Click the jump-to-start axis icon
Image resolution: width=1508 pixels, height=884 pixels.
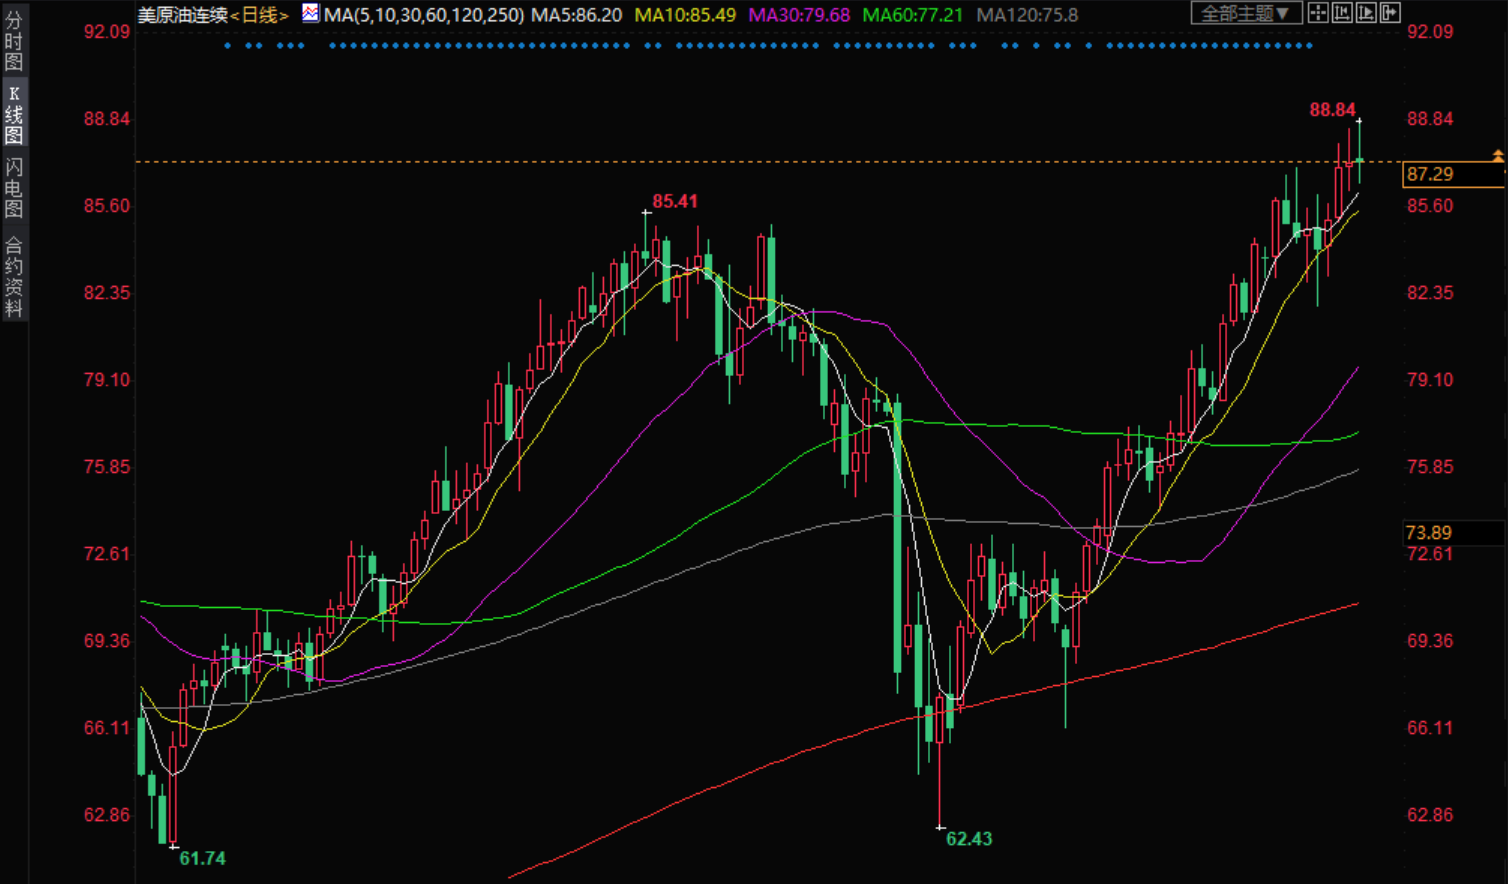pyautogui.click(x=1341, y=13)
